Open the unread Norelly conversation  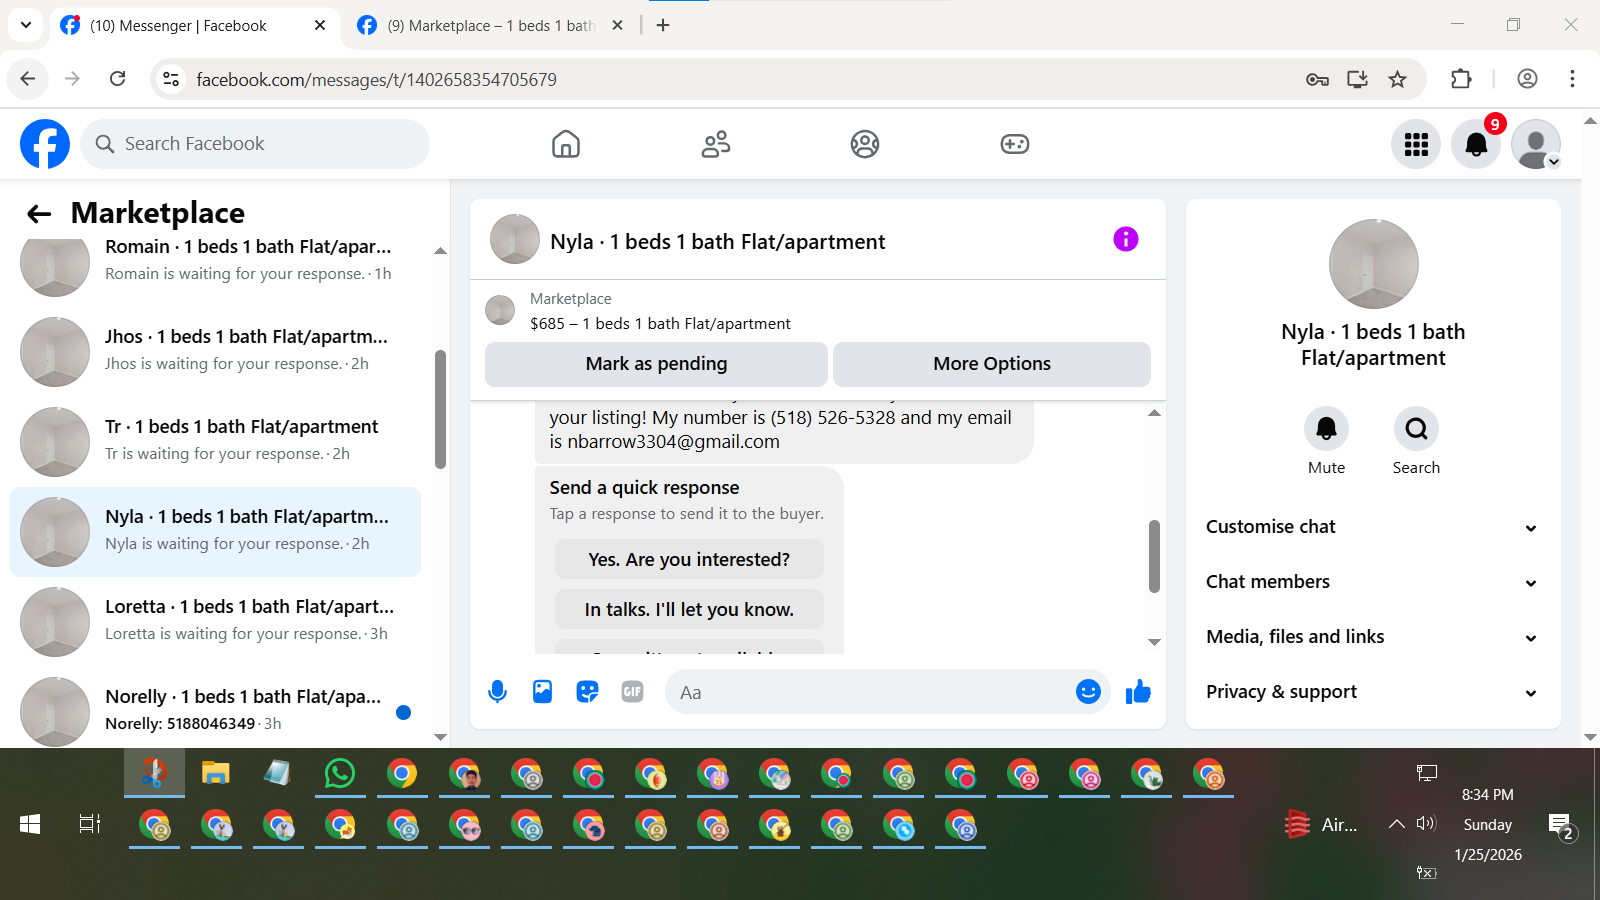[215, 710]
